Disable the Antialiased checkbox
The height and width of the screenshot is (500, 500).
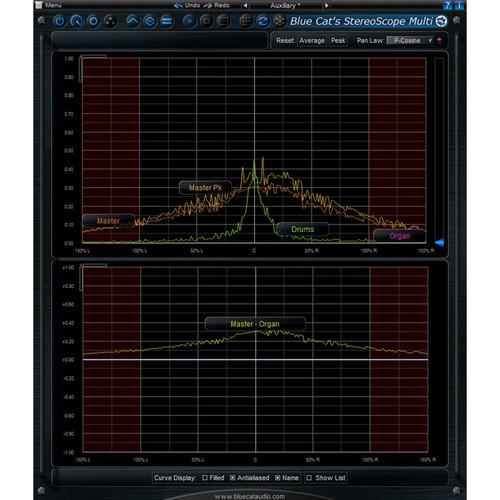[x=232, y=478]
